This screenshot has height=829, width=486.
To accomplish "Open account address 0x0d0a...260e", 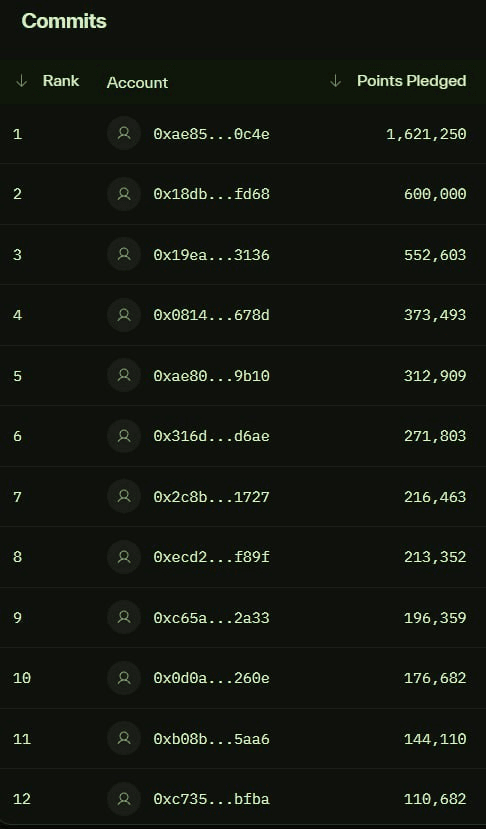I will [212, 678].
